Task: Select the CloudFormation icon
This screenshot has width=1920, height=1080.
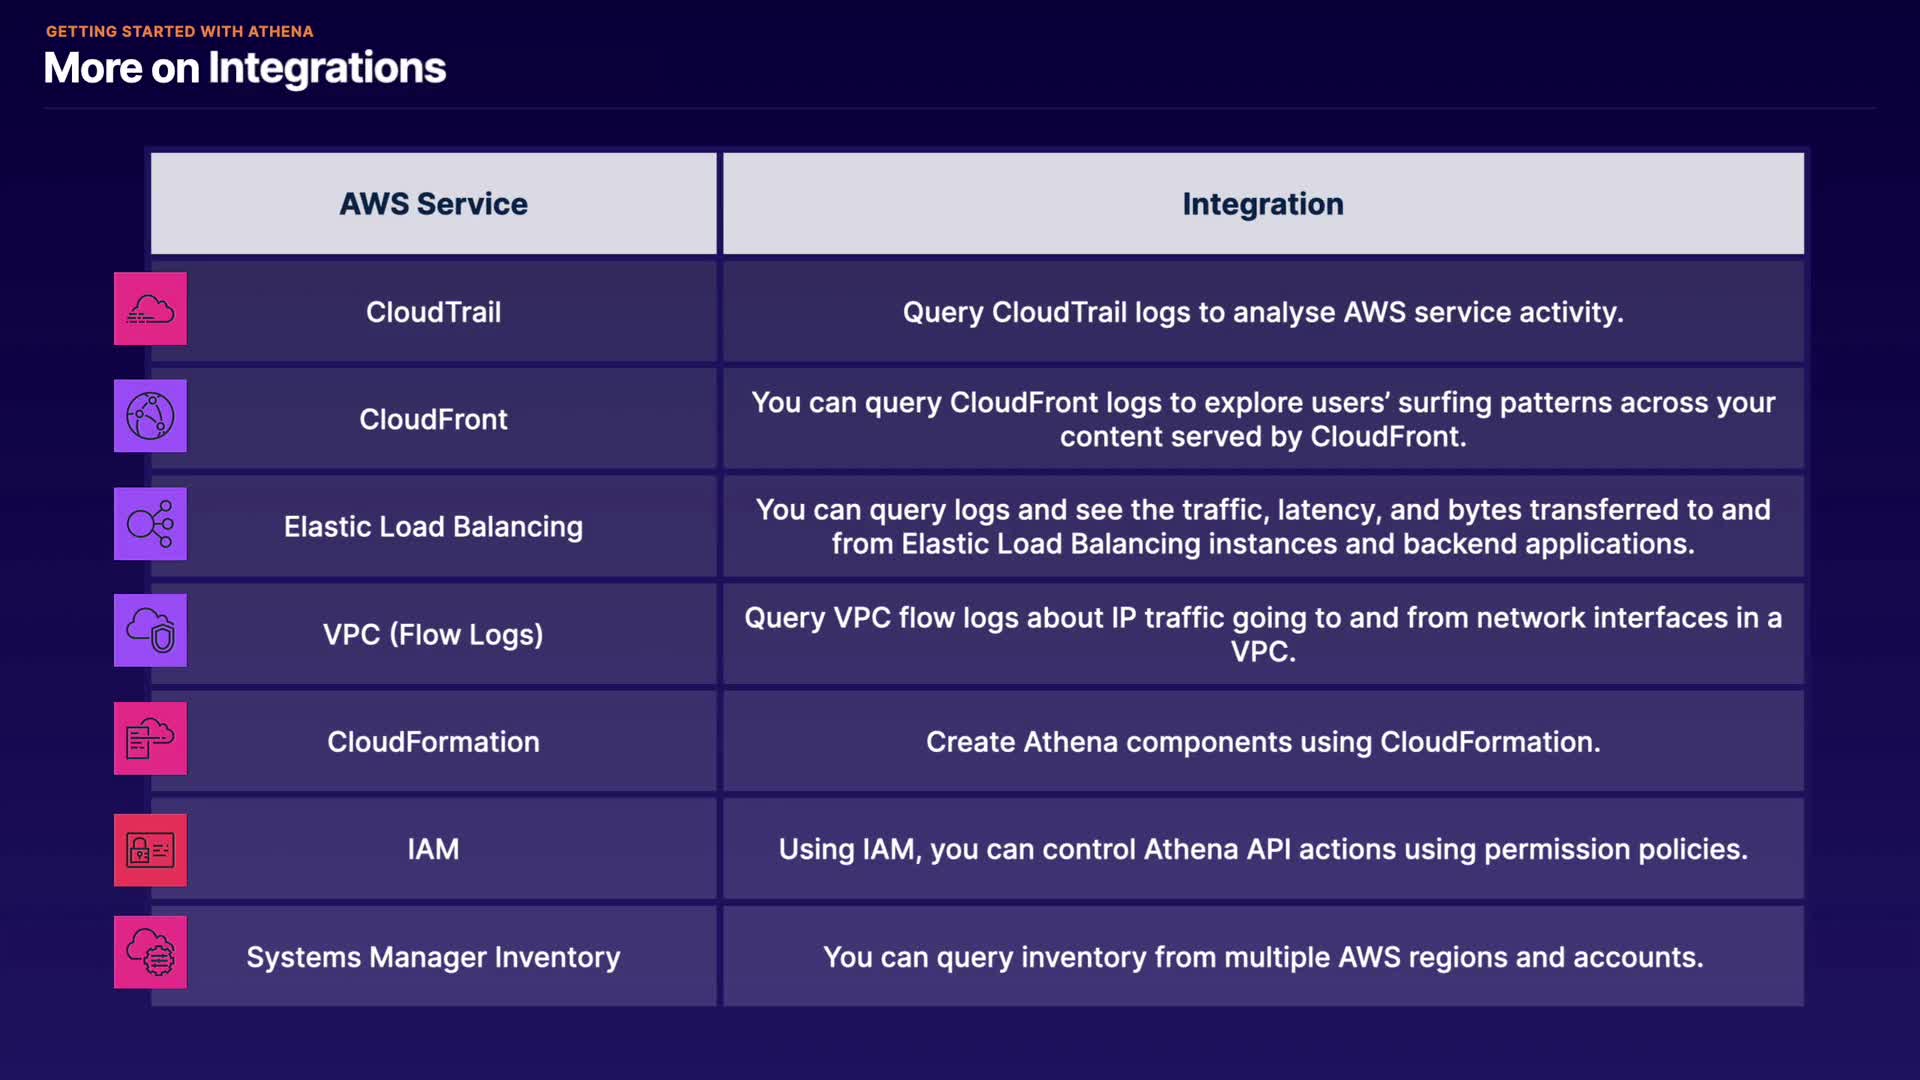Action: [x=150, y=739]
